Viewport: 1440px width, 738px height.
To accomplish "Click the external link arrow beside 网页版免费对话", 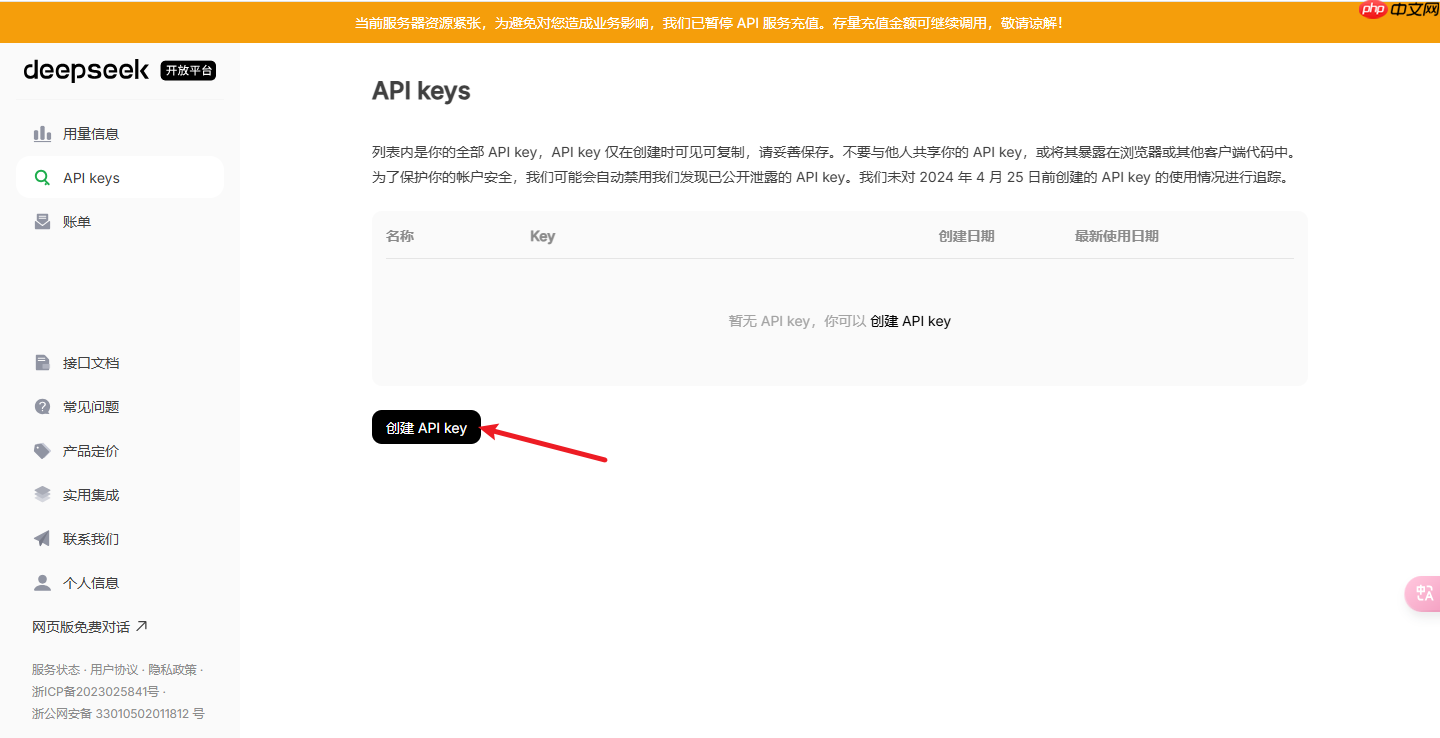I will point(142,624).
